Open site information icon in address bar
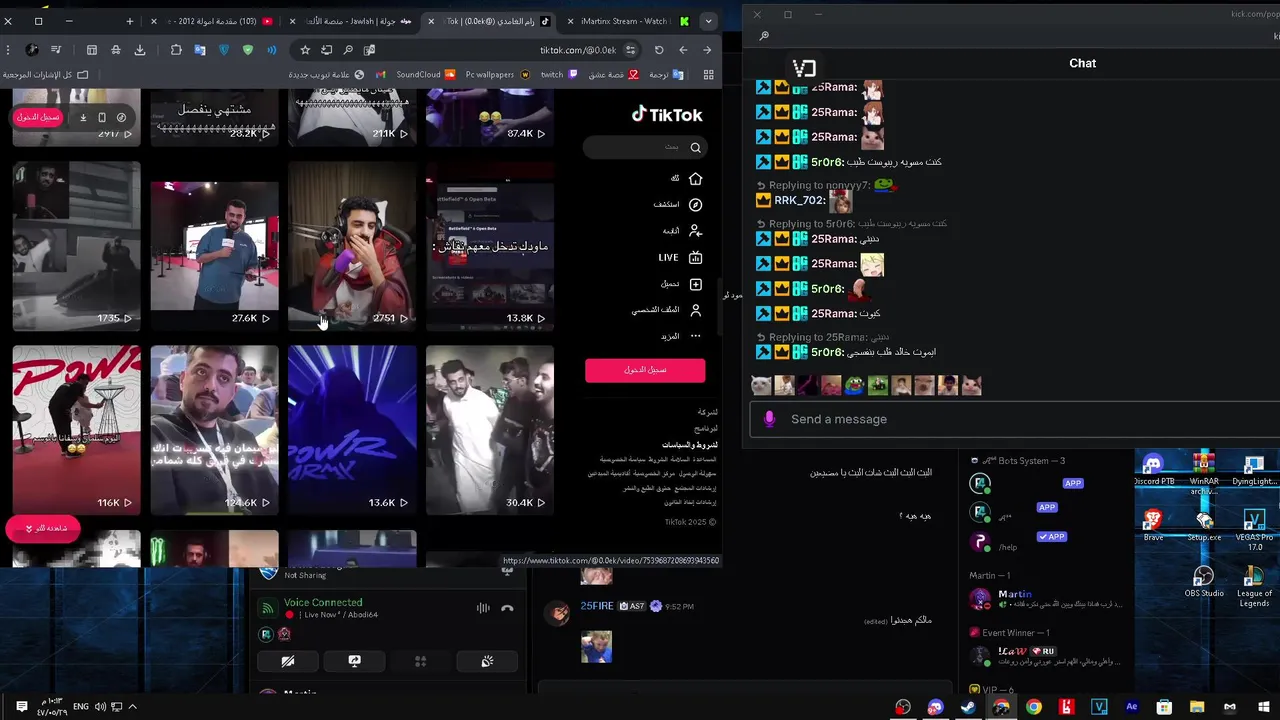The image size is (1280, 720). coord(630,50)
